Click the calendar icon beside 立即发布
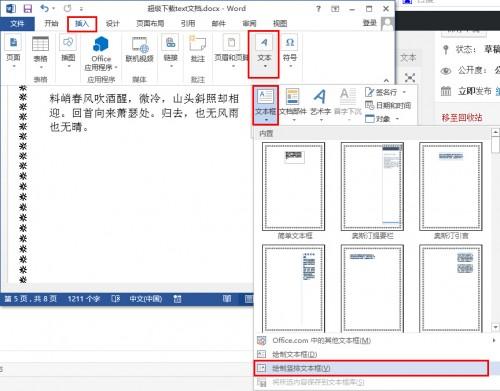 pyautogui.click(x=446, y=91)
